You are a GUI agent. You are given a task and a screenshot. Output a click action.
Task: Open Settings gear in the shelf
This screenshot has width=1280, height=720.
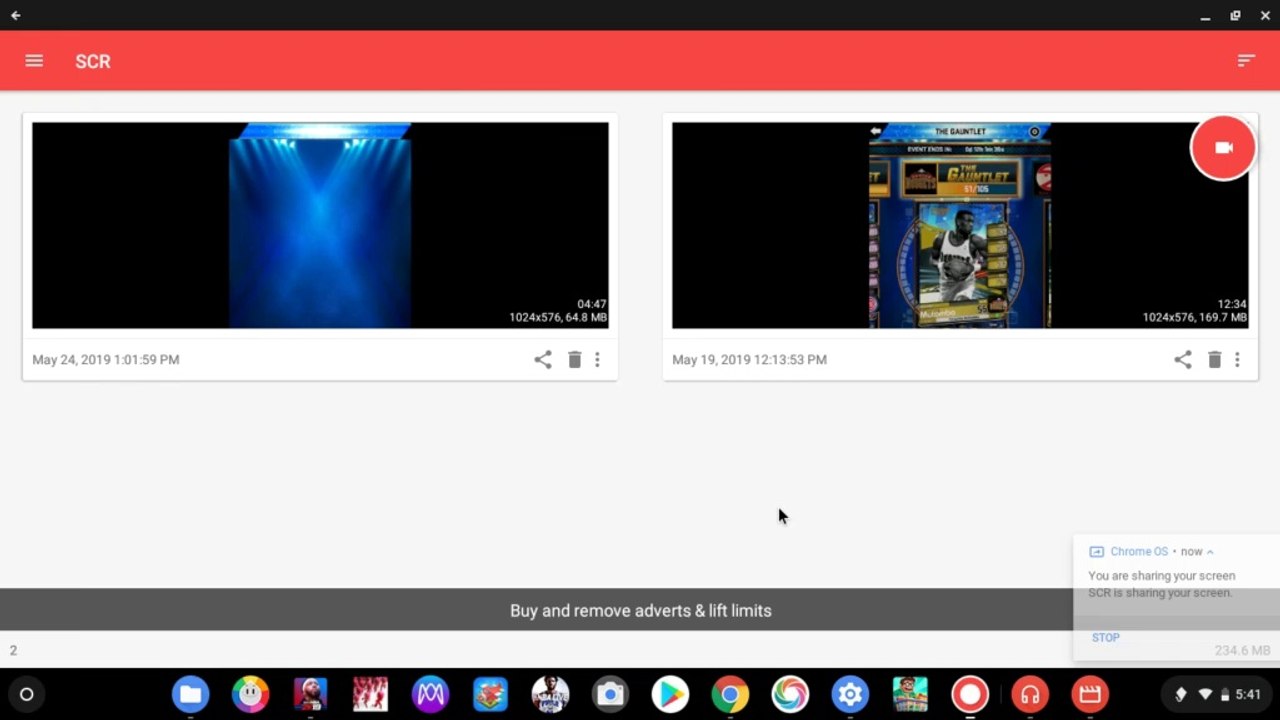coord(850,694)
